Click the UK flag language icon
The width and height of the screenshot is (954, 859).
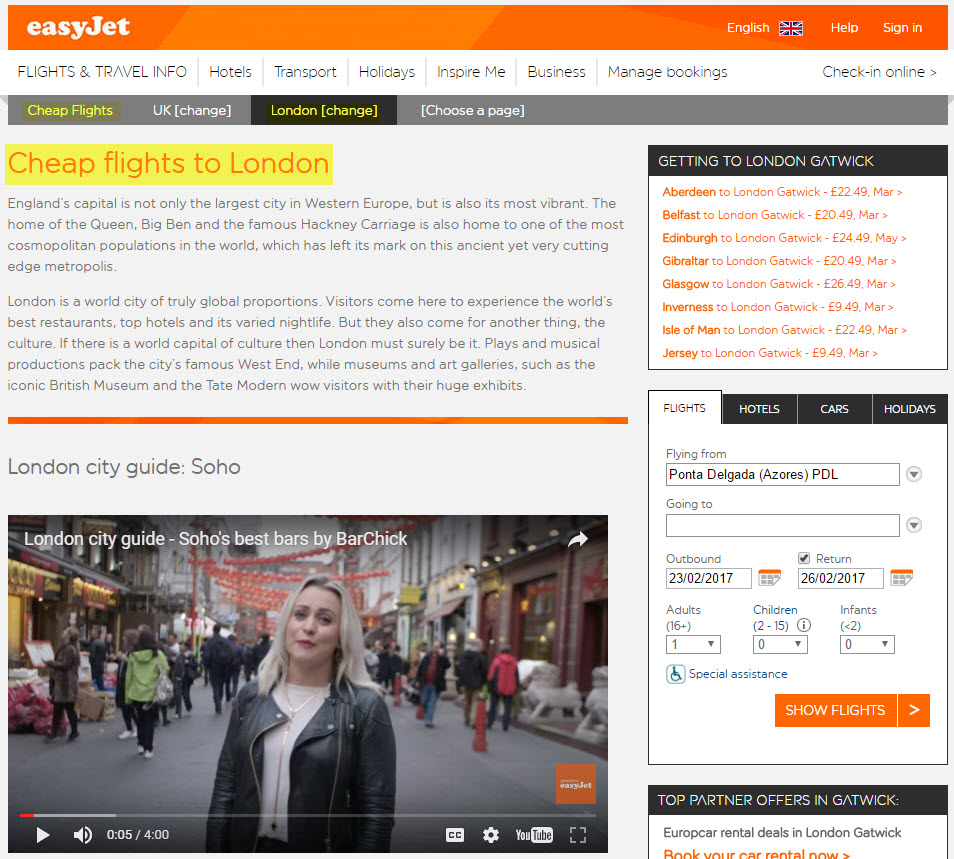[790, 28]
